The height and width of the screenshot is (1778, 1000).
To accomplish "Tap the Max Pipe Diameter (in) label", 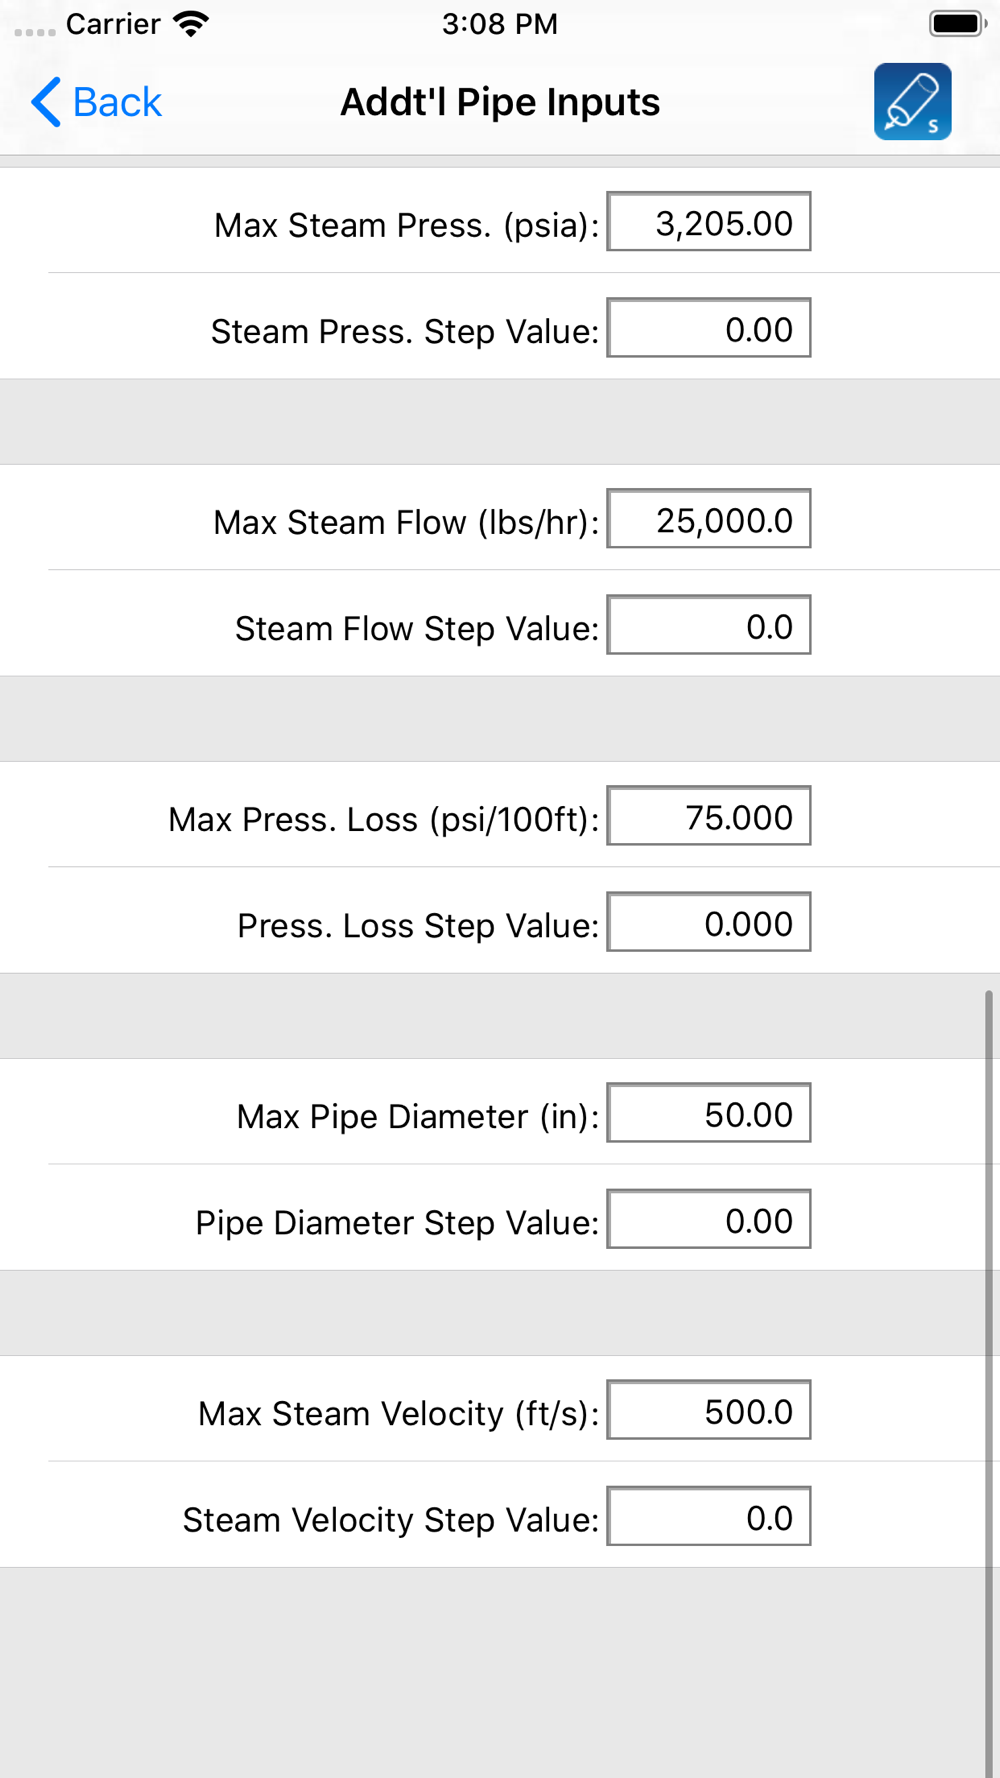I will (x=417, y=1116).
